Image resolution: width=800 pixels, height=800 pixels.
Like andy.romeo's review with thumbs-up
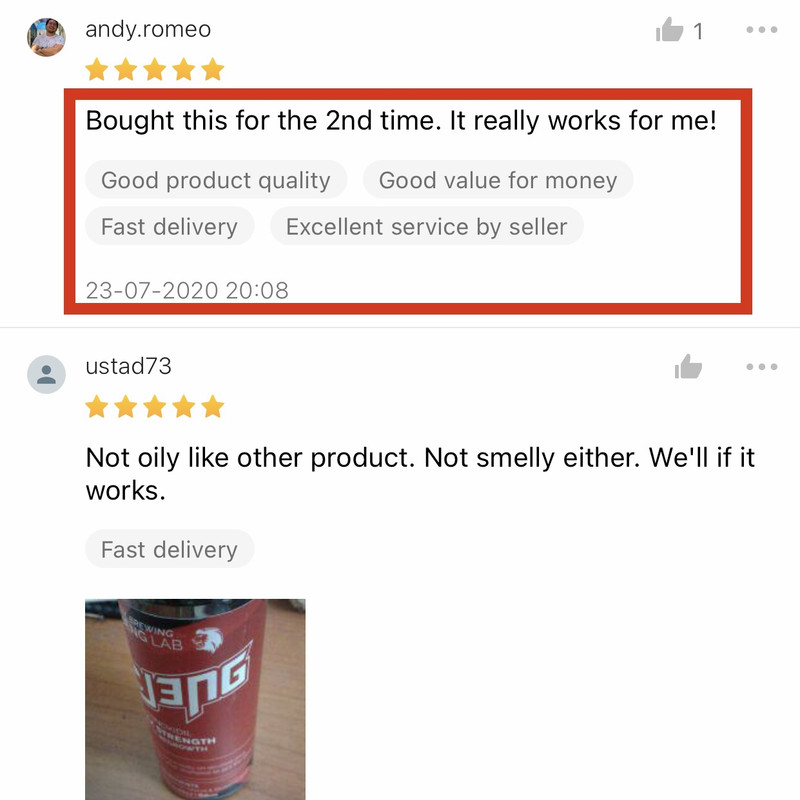click(669, 30)
